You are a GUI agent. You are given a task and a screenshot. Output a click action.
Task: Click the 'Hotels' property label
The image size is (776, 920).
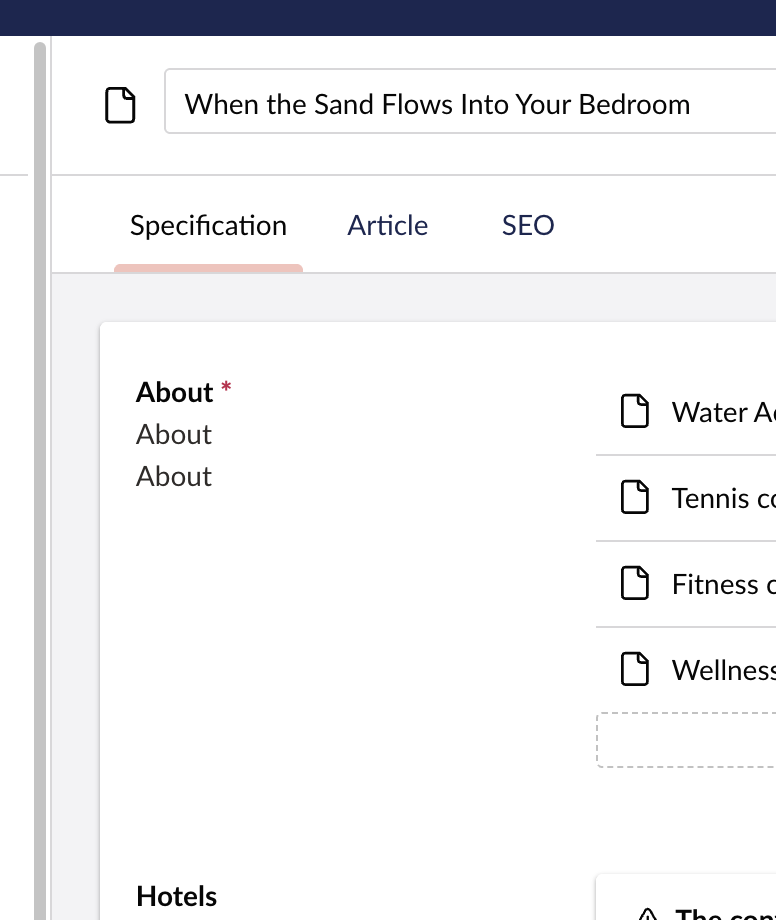(176, 896)
